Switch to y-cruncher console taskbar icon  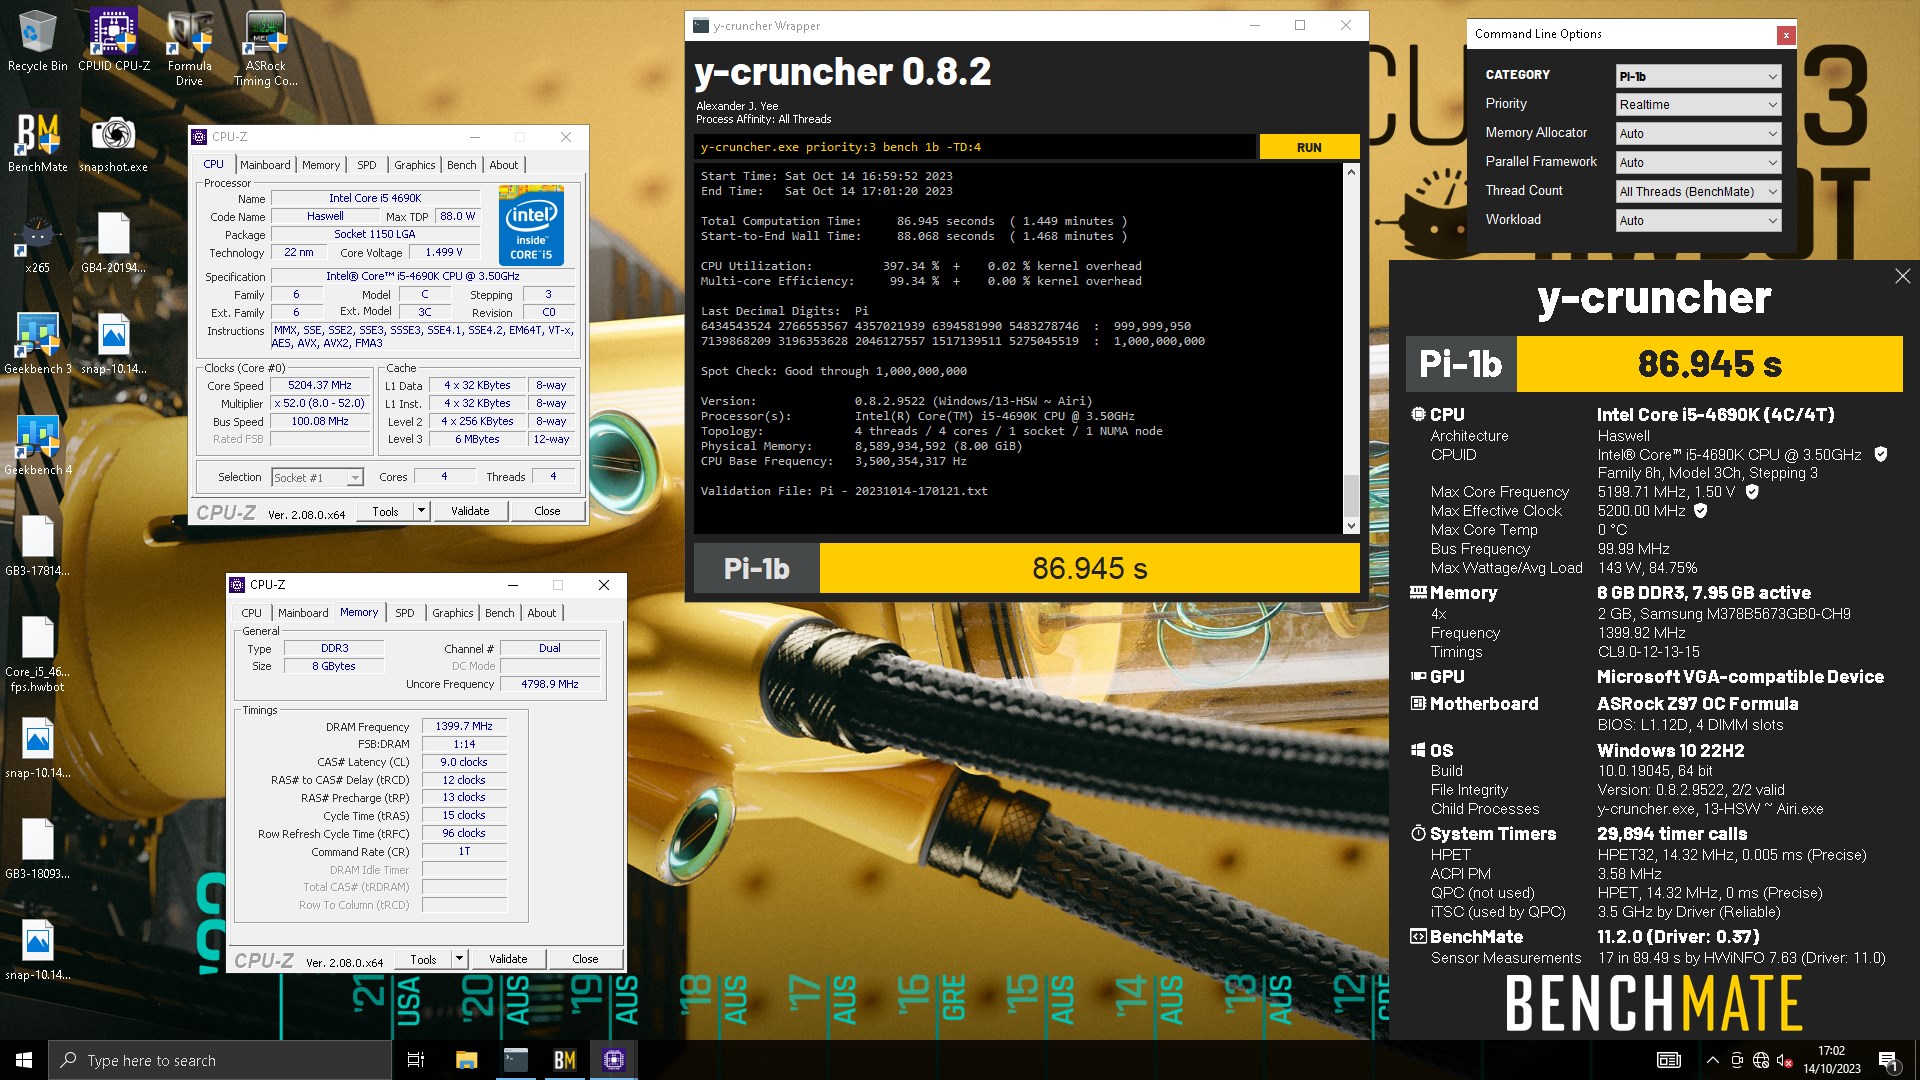coord(516,1060)
